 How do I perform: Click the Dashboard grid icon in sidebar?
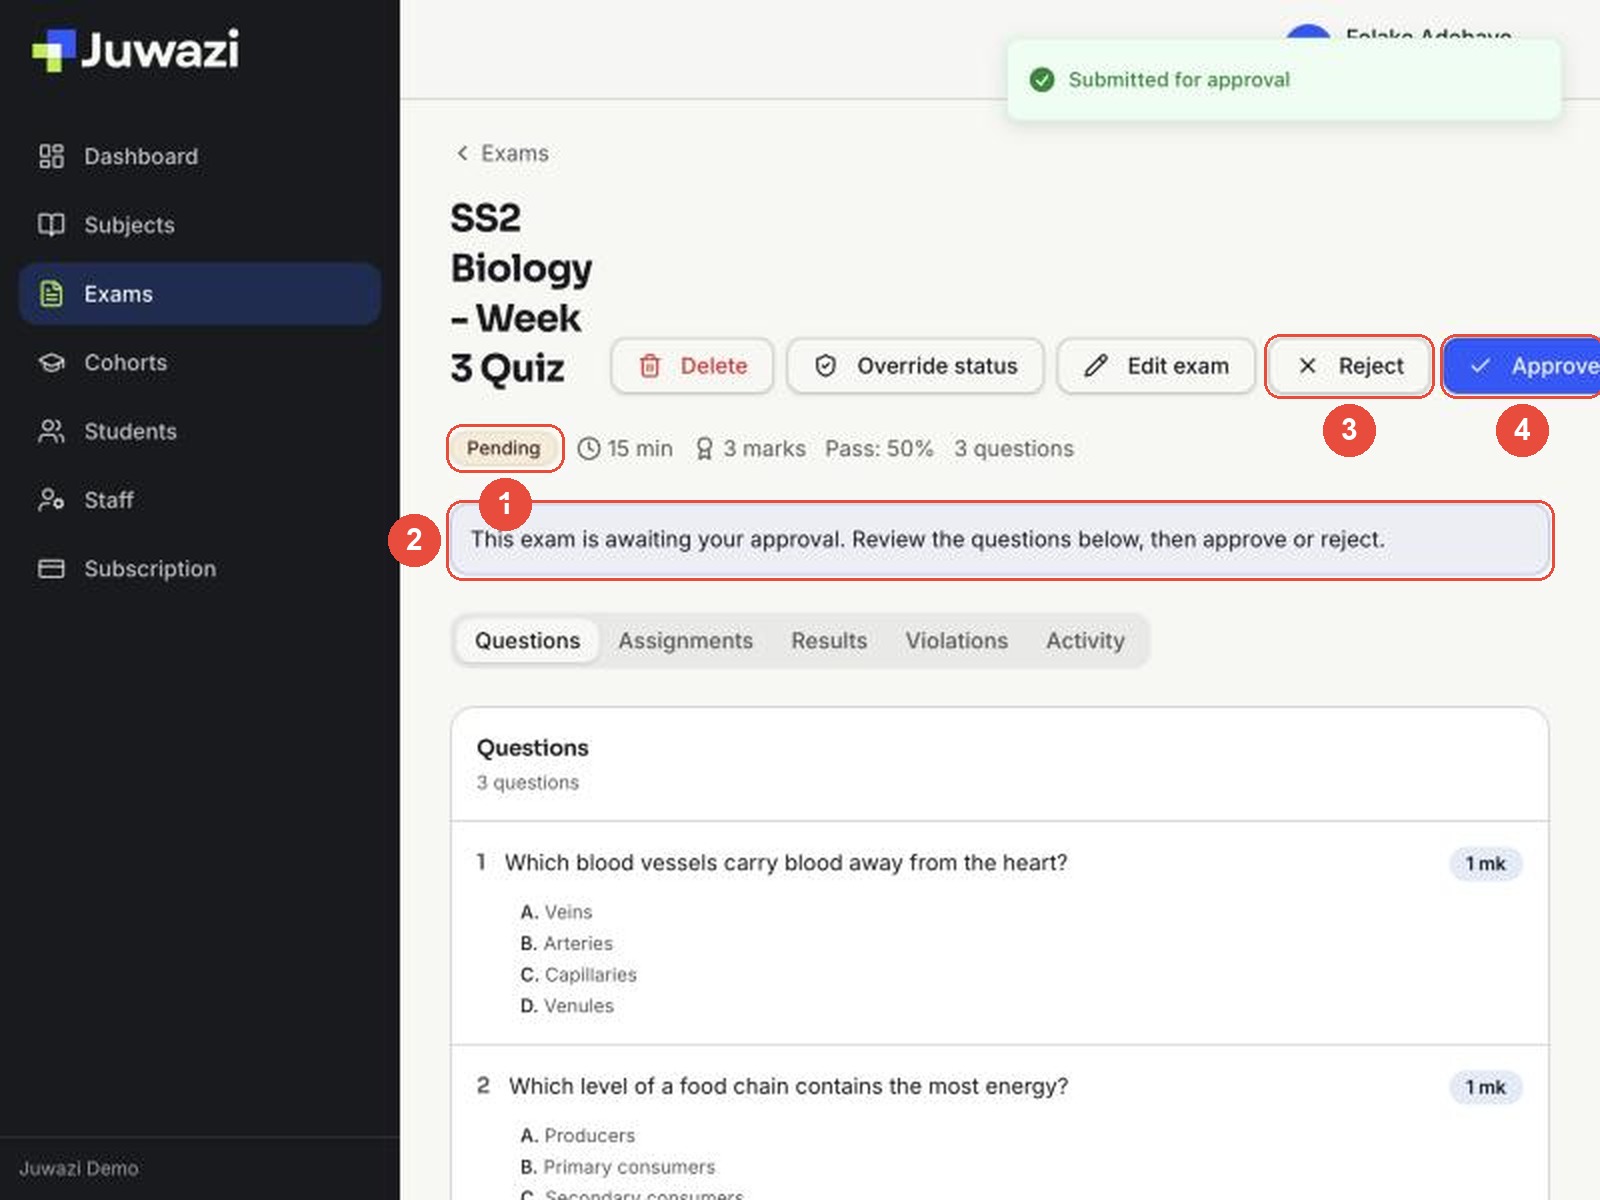pyautogui.click(x=51, y=156)
